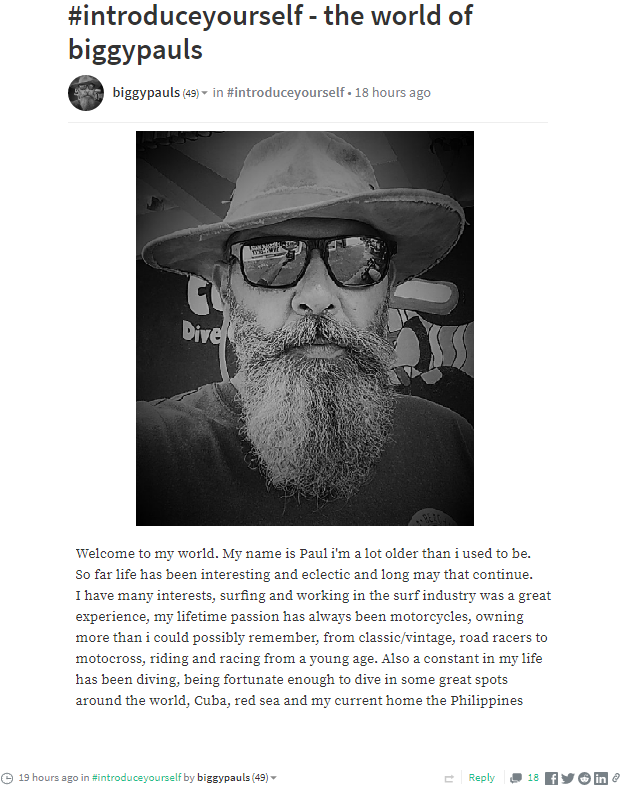Click the biggypauls author name in the header

coord(146,93)
